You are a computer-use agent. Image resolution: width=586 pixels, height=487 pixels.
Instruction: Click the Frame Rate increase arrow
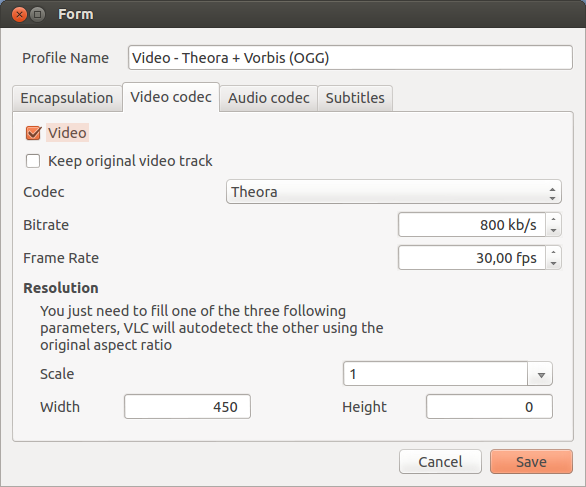click(553, 252)
